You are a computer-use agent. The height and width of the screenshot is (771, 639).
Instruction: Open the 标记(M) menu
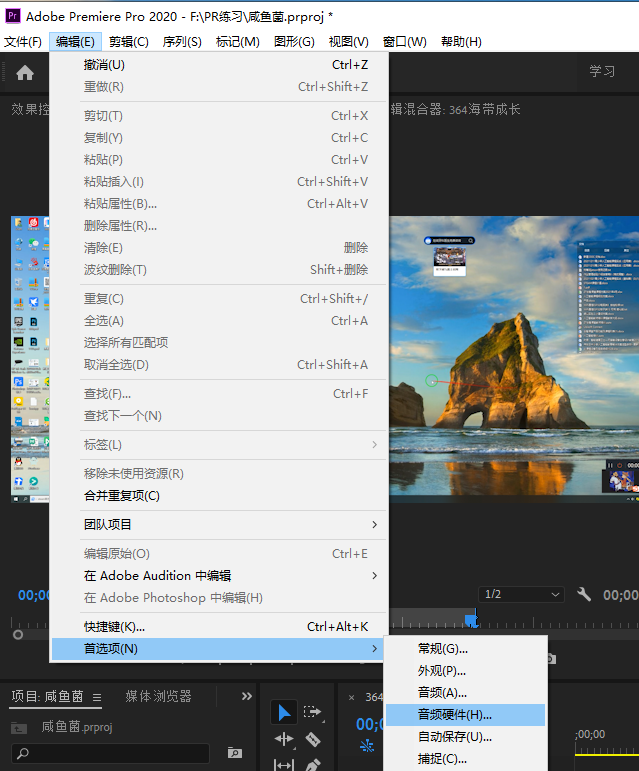pos(237,42)
